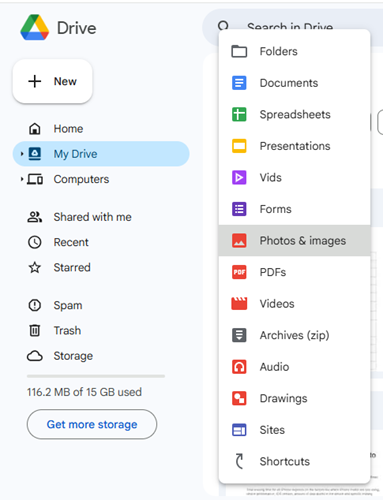Click the red Drawings icon
The width and height of the screenshot is (383, 500).
239,398
